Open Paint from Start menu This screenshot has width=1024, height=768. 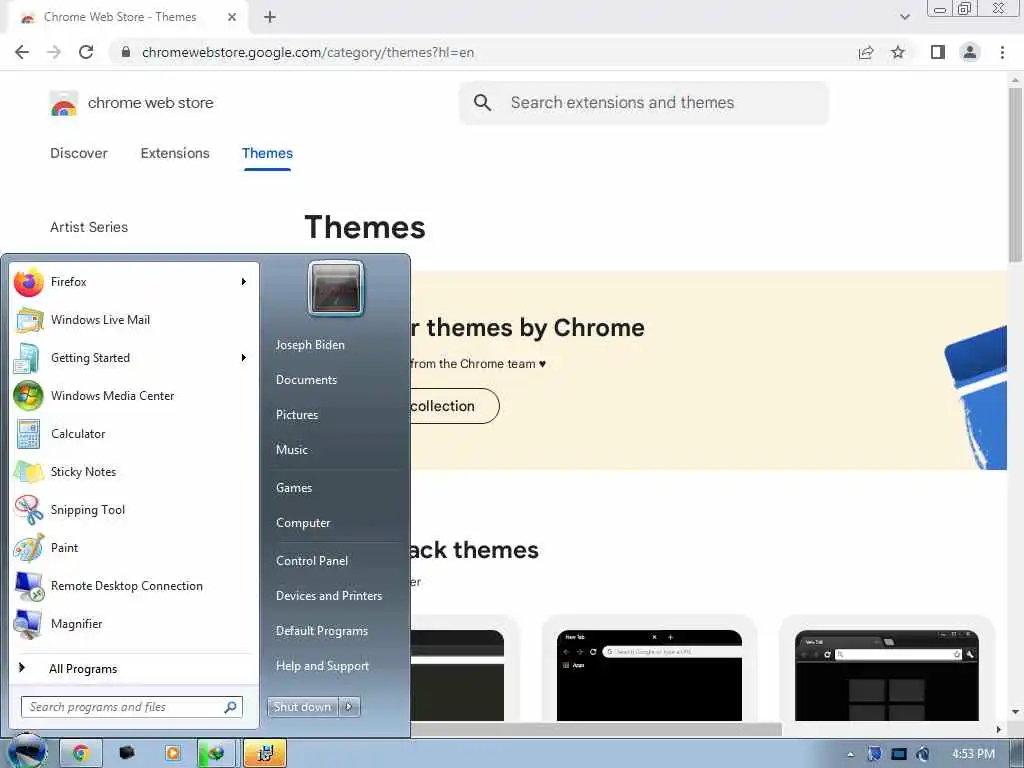(x=134, y=548)
